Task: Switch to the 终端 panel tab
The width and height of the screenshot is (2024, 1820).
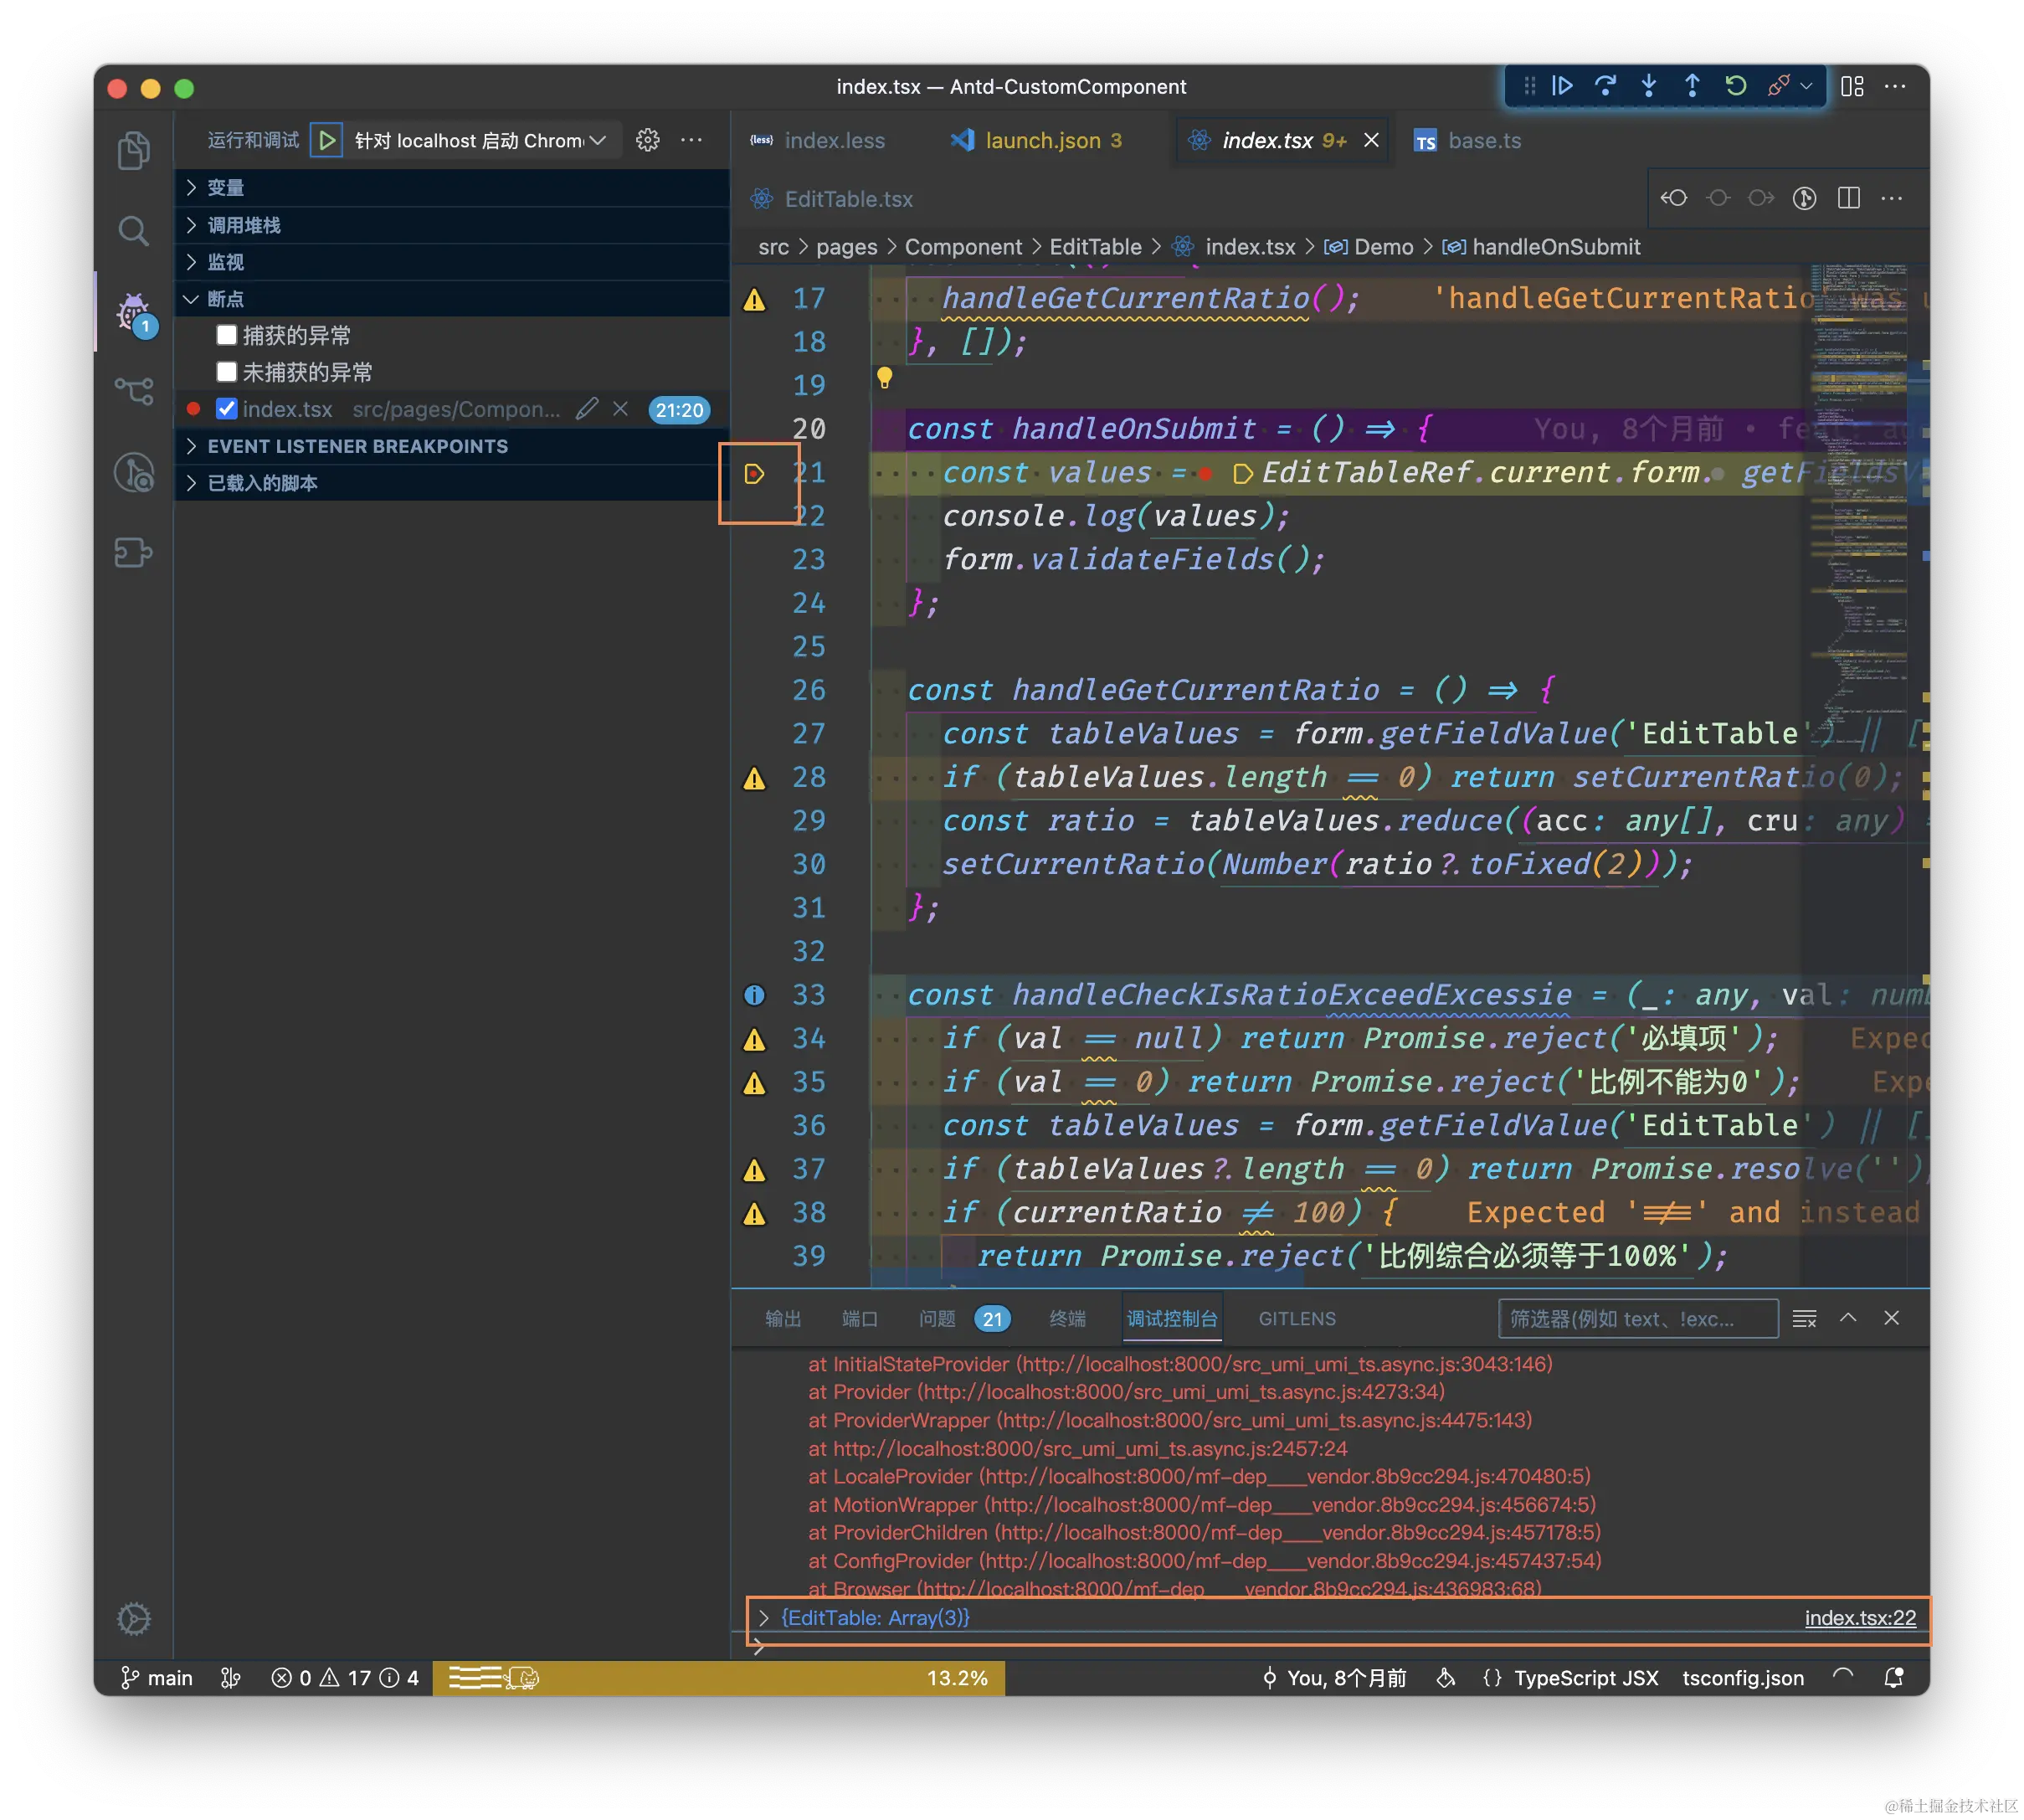Action: point(1067,1319)
